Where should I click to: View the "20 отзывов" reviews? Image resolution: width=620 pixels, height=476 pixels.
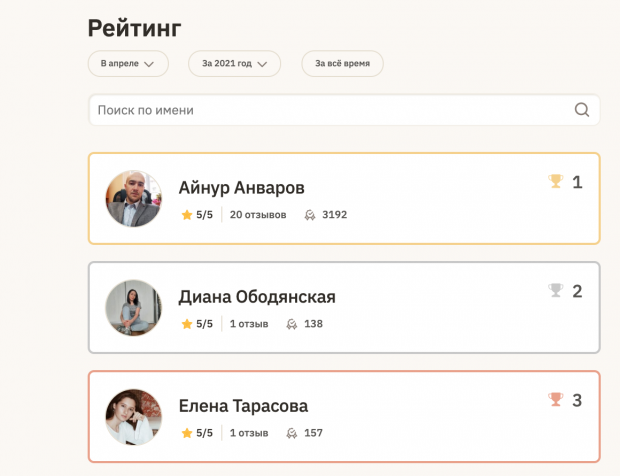(258, 215)
